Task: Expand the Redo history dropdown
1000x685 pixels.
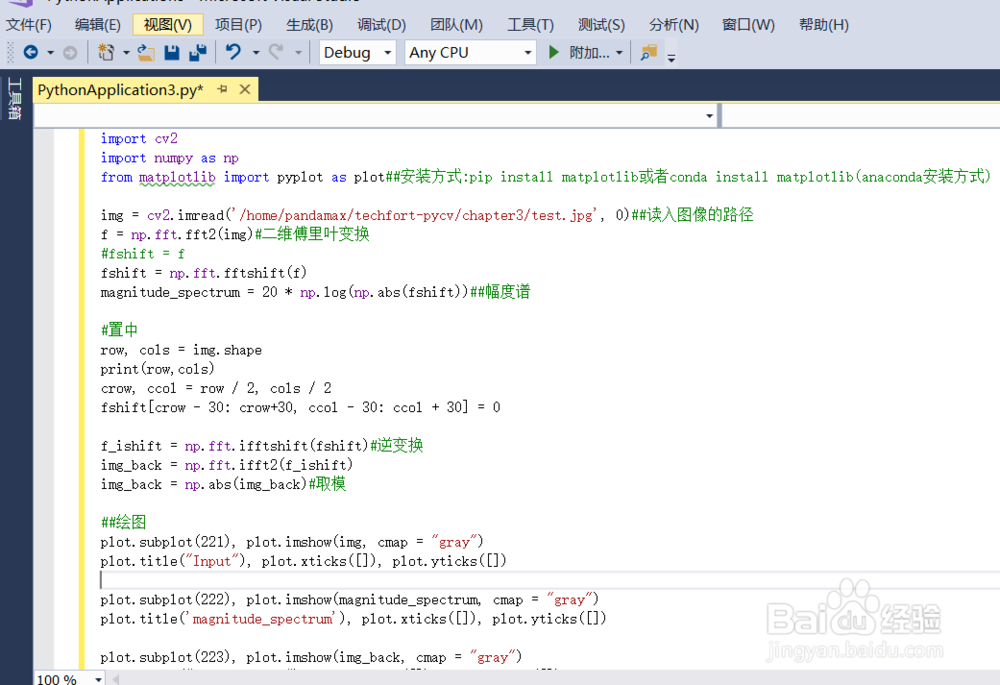Action: tap(298, 53)
